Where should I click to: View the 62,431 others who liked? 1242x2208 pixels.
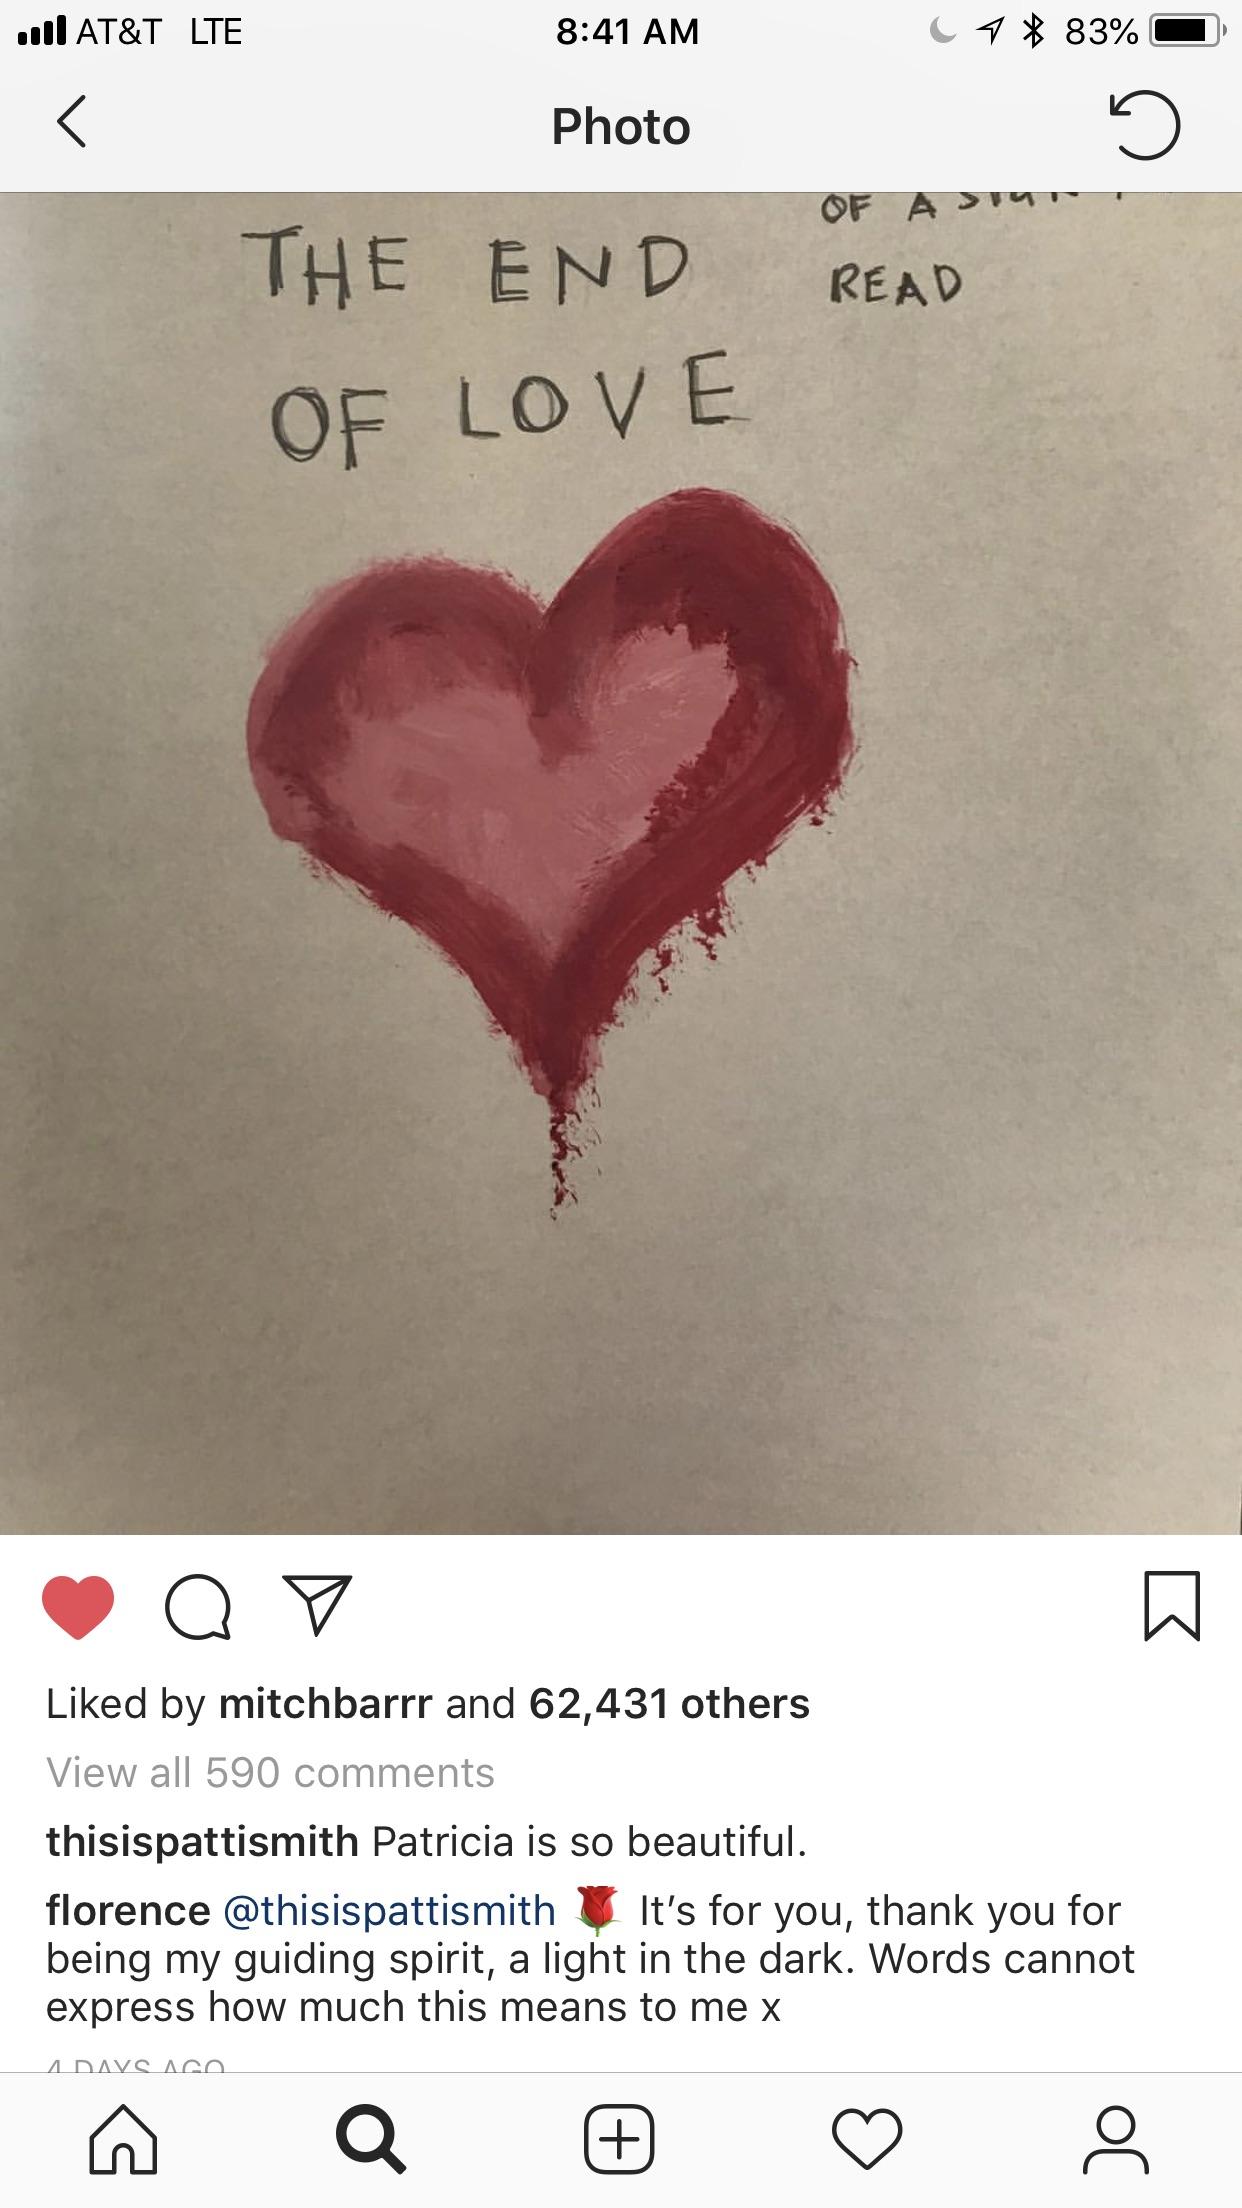coord(669,1704)
